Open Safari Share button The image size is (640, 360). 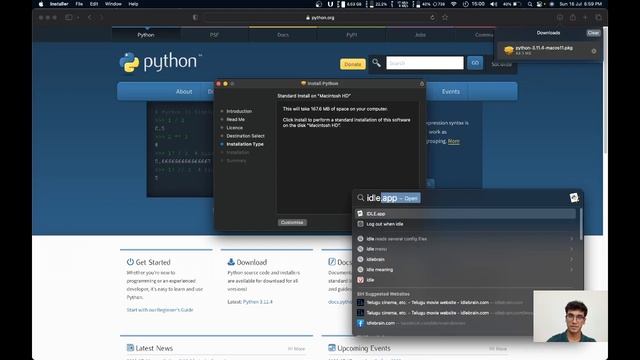[x=573, y=18]
